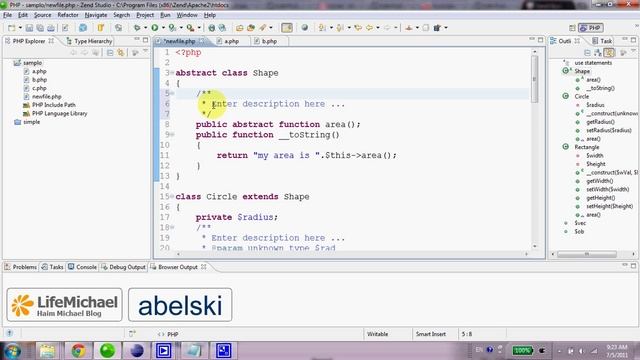Close the newfile.php editor tab
The width and height of the screenshot is (640, 360).
pos(202,41)
